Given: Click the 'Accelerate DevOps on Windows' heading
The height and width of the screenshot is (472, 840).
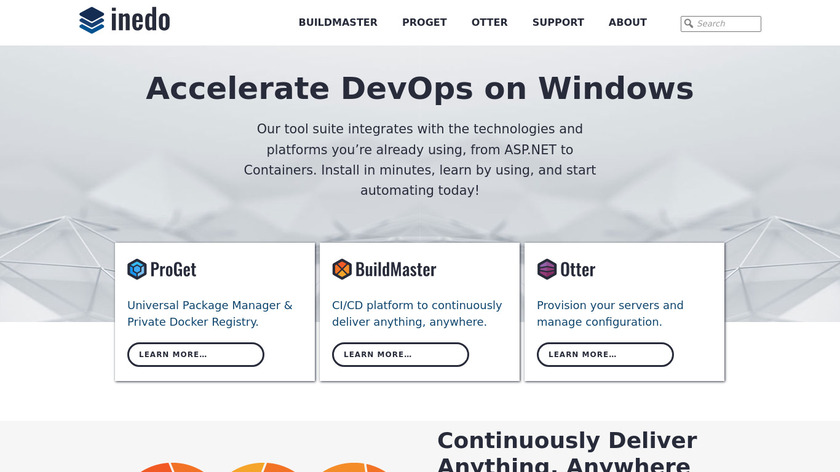Looking at the screenshot, I should pyautogui.click(x=419, y=88).
